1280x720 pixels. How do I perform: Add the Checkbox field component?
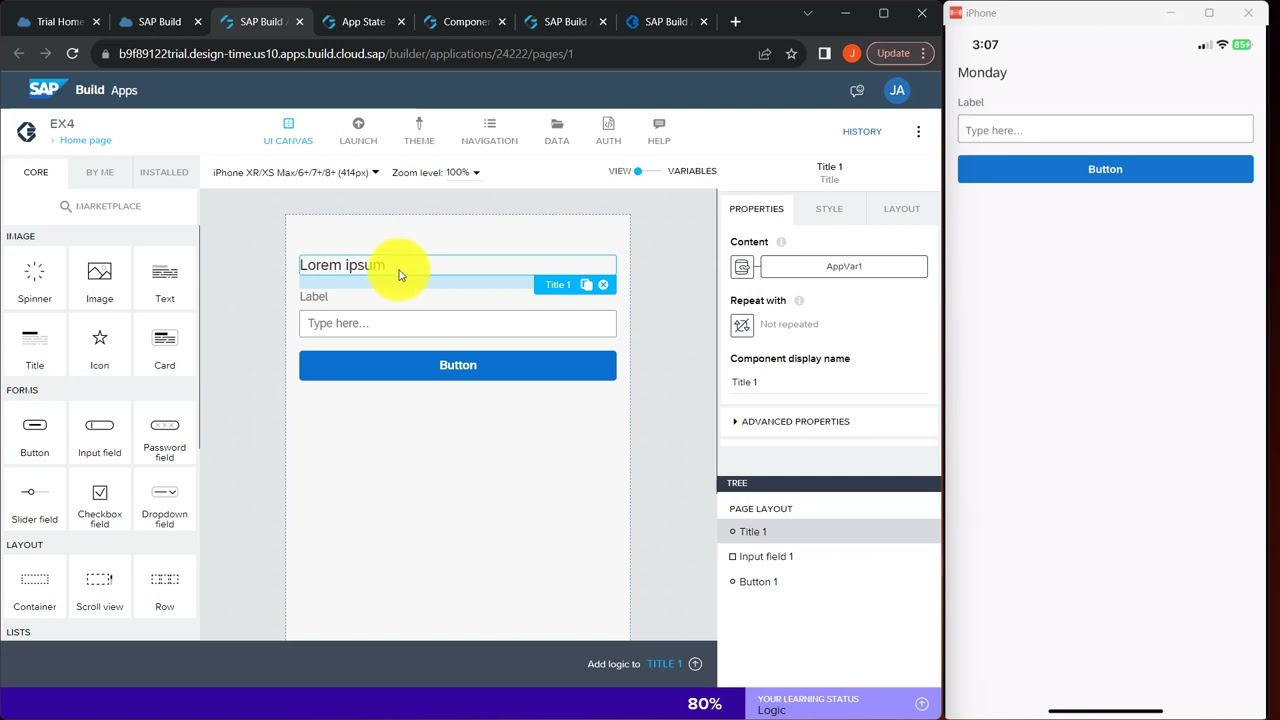(99, 501)
